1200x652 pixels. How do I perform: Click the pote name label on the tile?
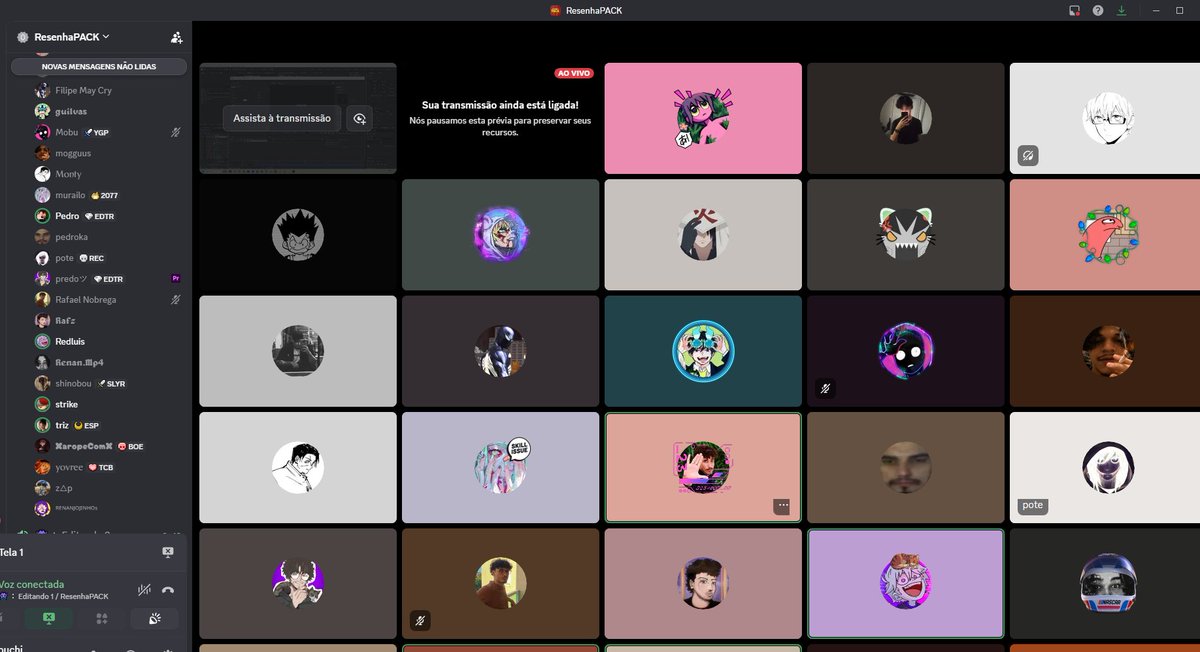pos(1033,505)
